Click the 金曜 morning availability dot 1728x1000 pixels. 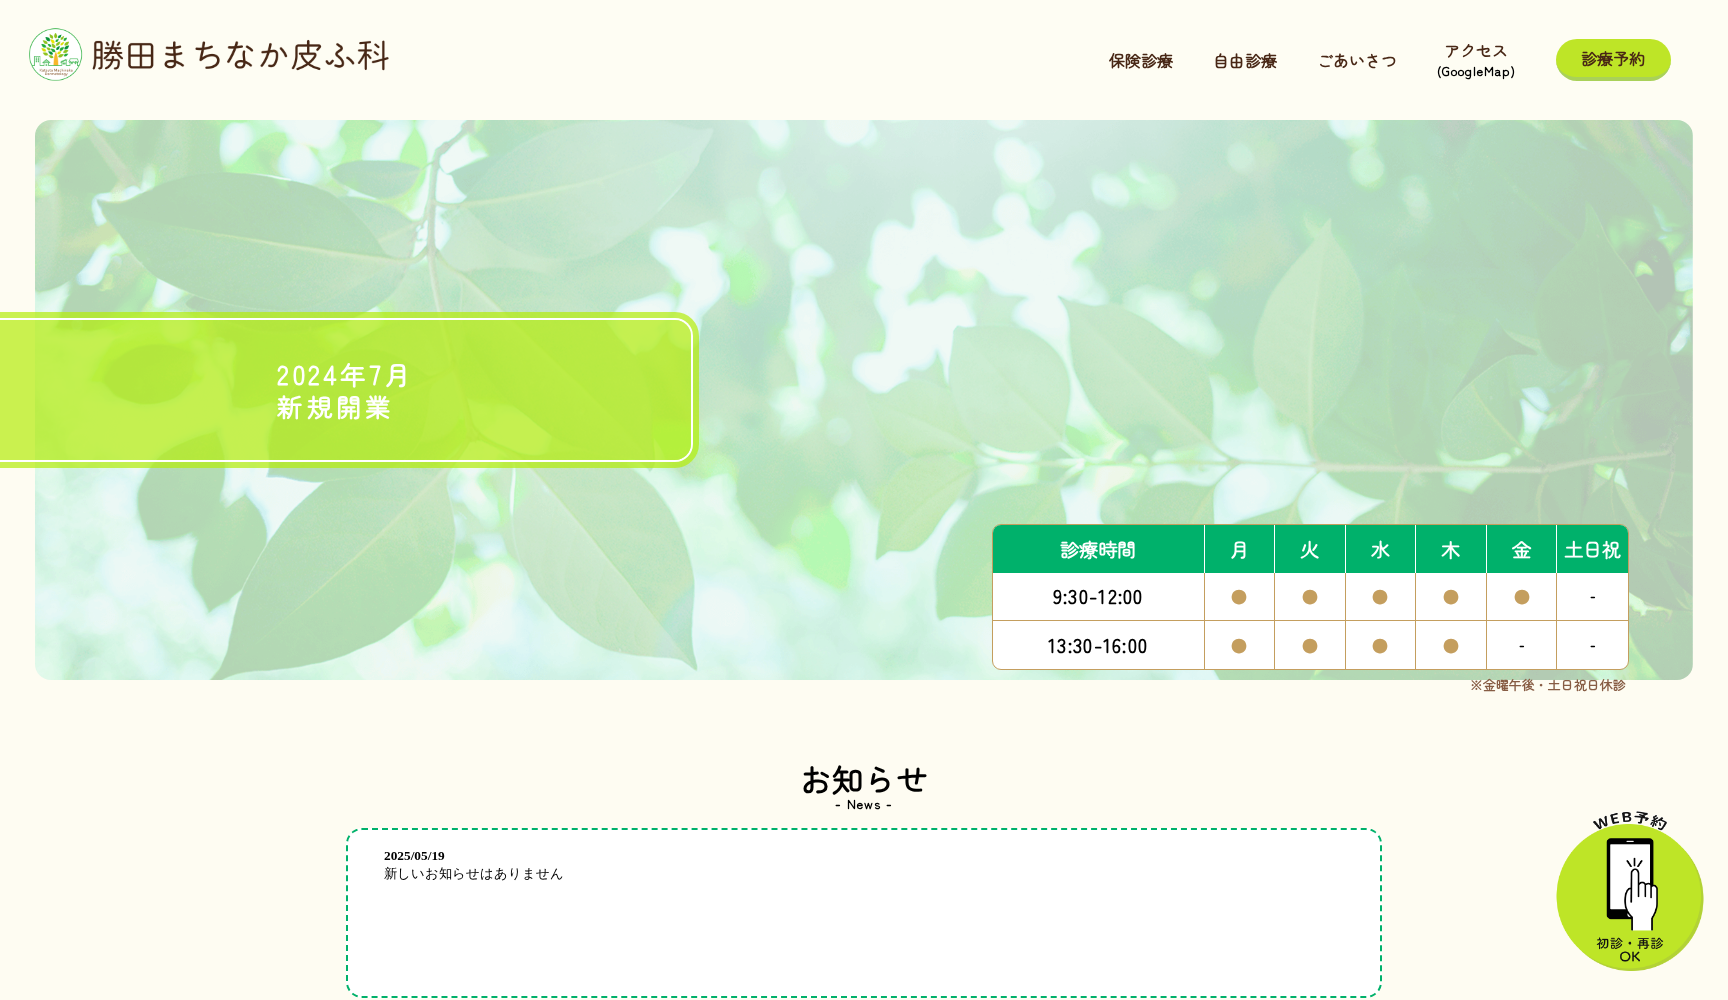point(1521,597)
